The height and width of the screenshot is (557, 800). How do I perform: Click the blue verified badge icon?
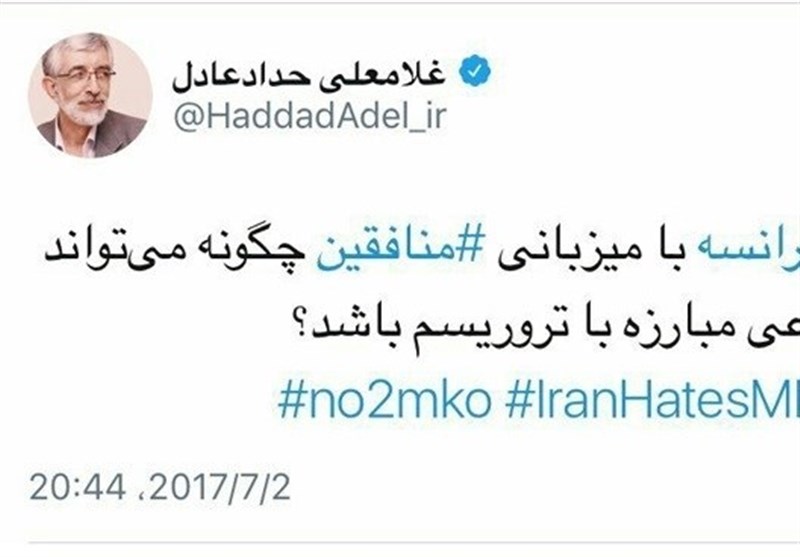[x=474, y=71]
